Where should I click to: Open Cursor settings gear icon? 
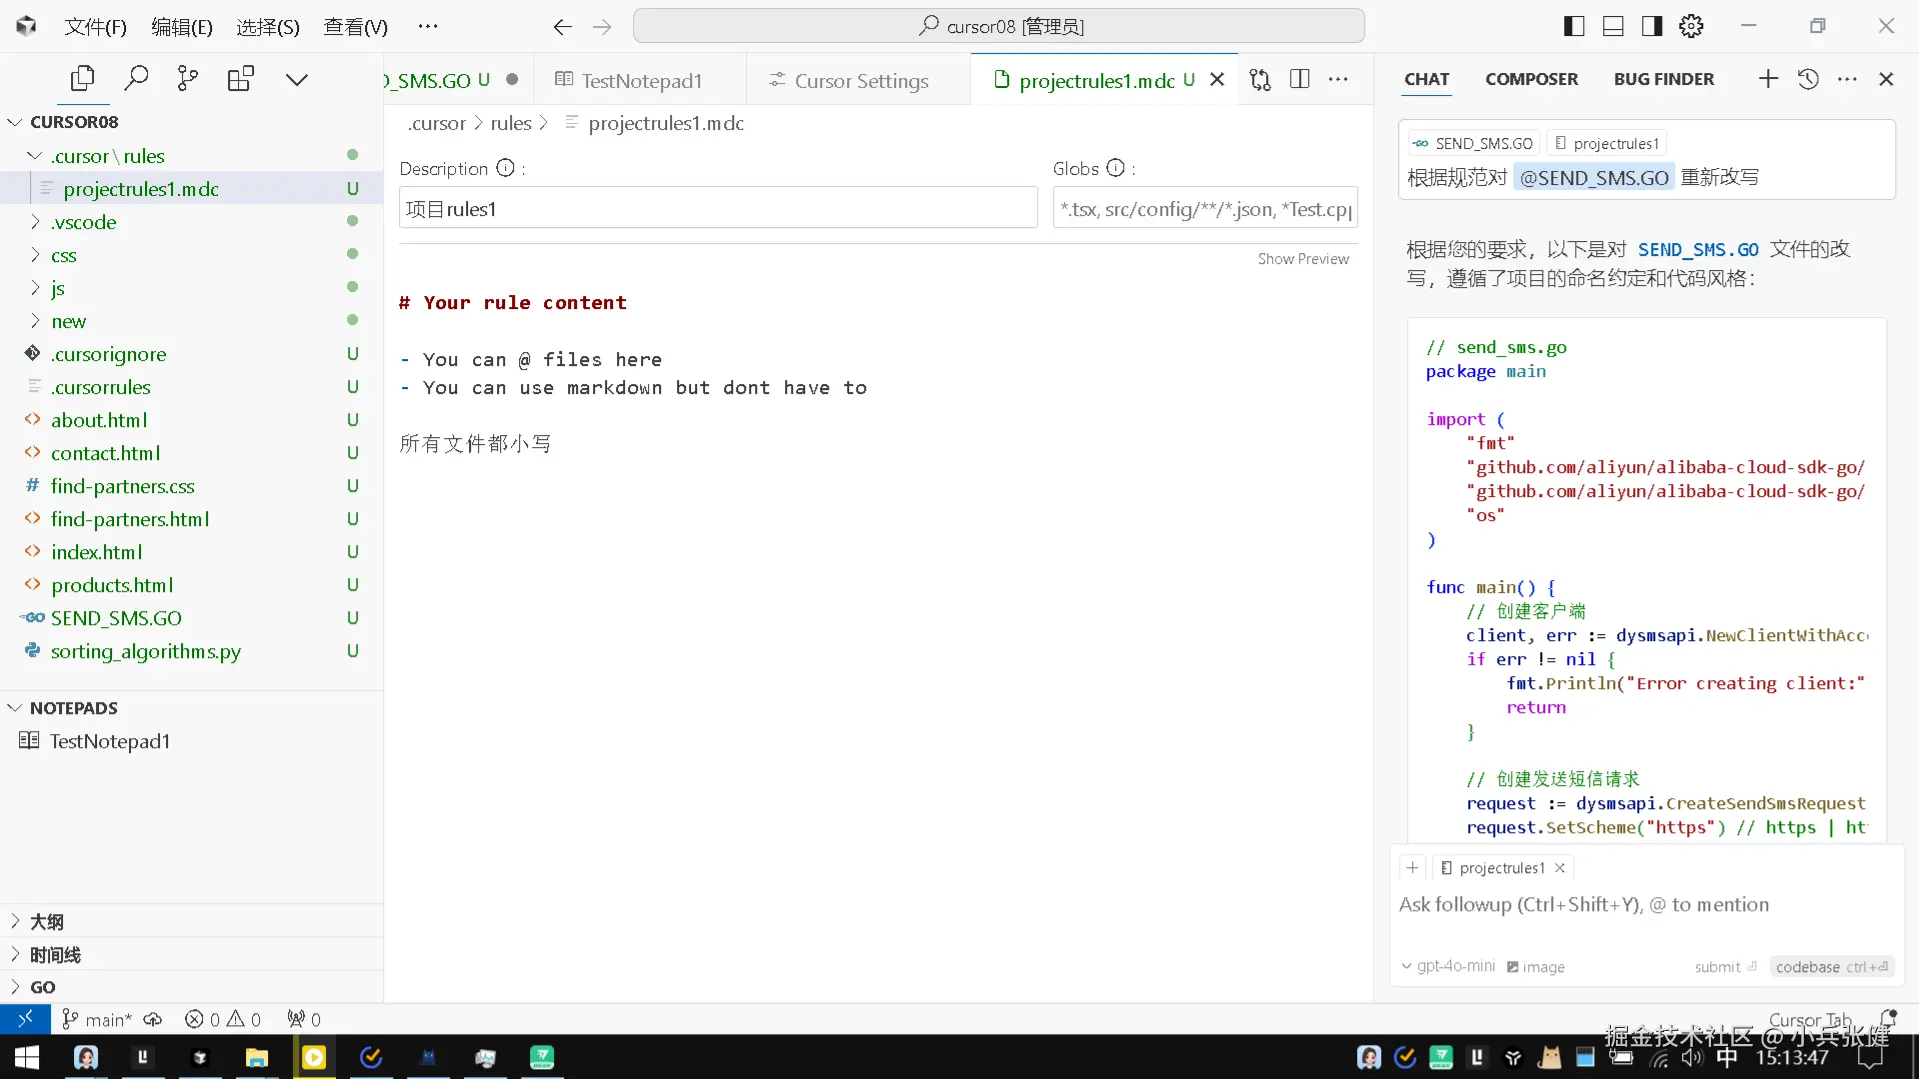(1691, 27)
